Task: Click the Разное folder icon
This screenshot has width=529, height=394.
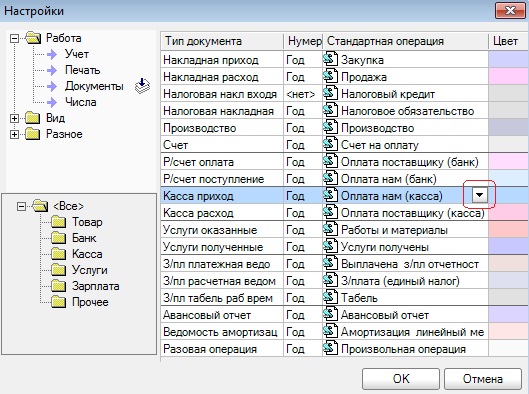Action: 33,134
